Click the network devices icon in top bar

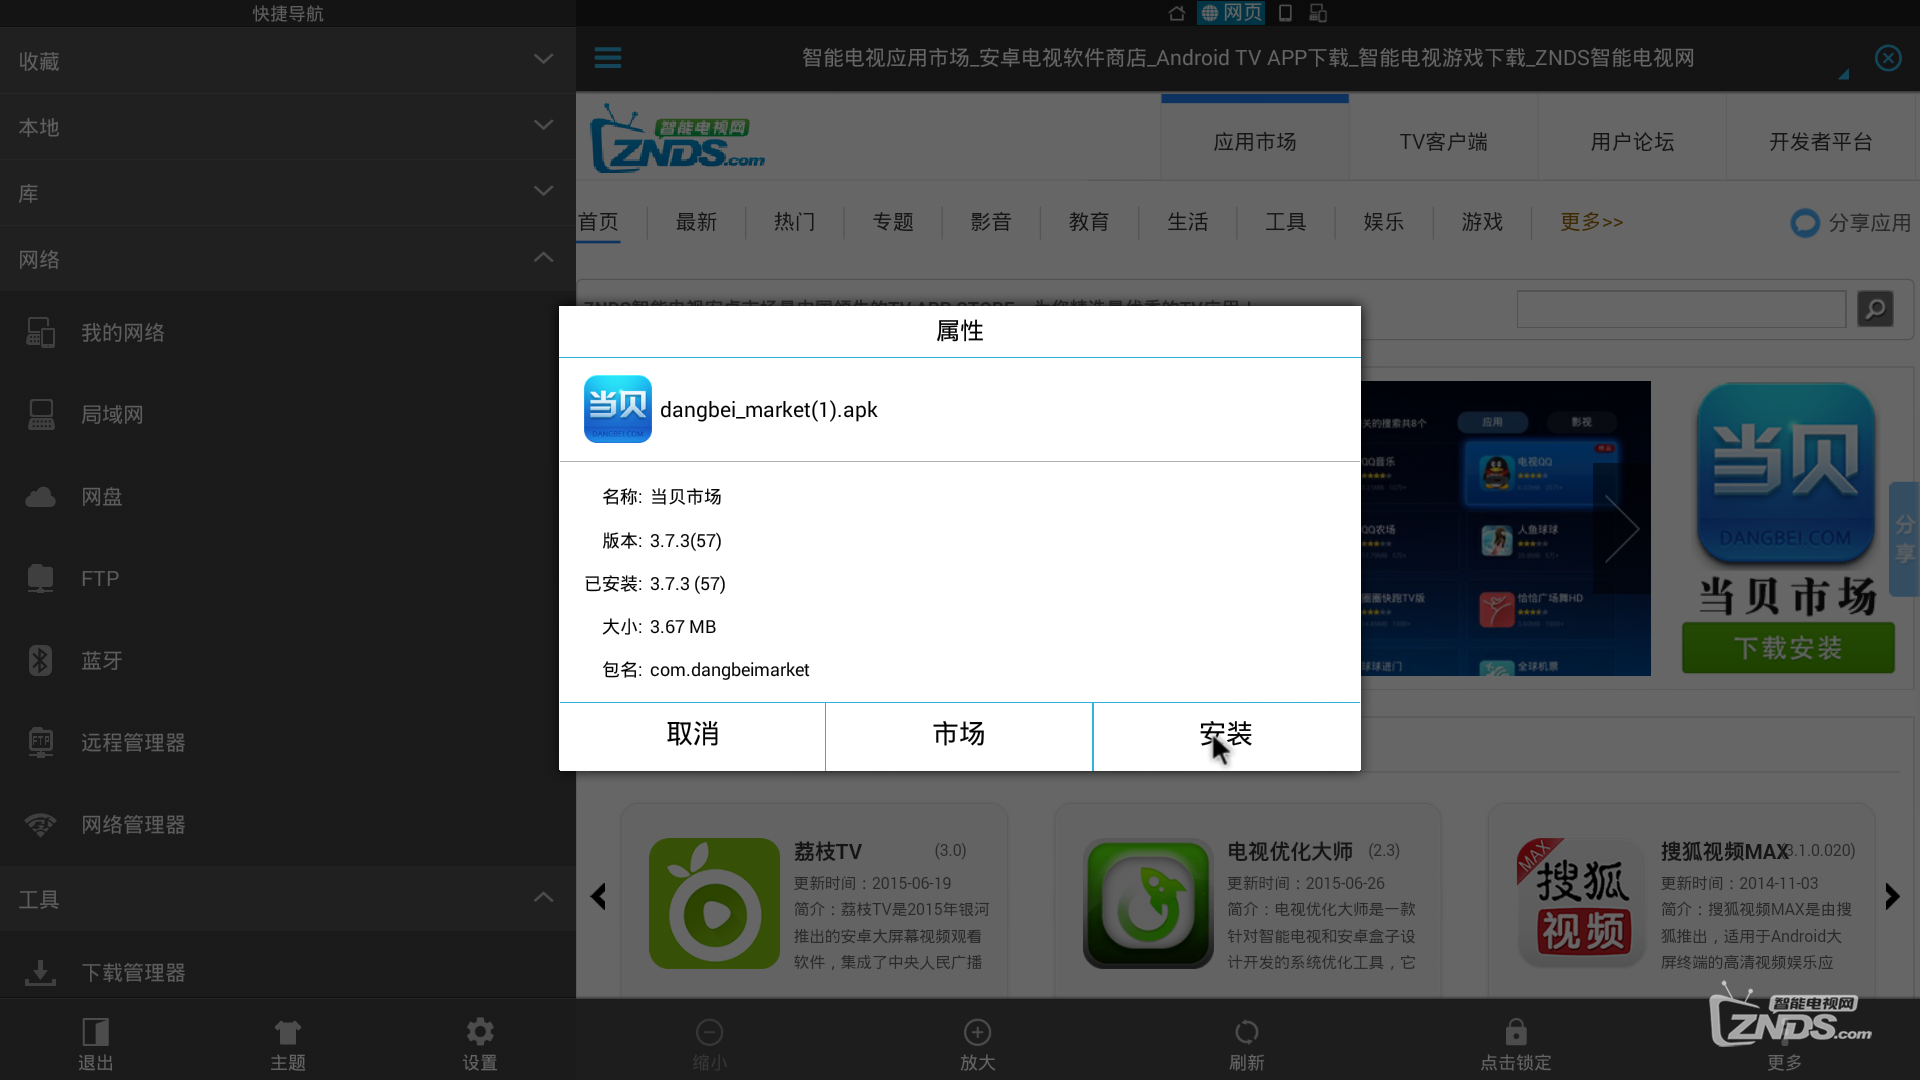pyautogui.click(x=1318, y=13)
